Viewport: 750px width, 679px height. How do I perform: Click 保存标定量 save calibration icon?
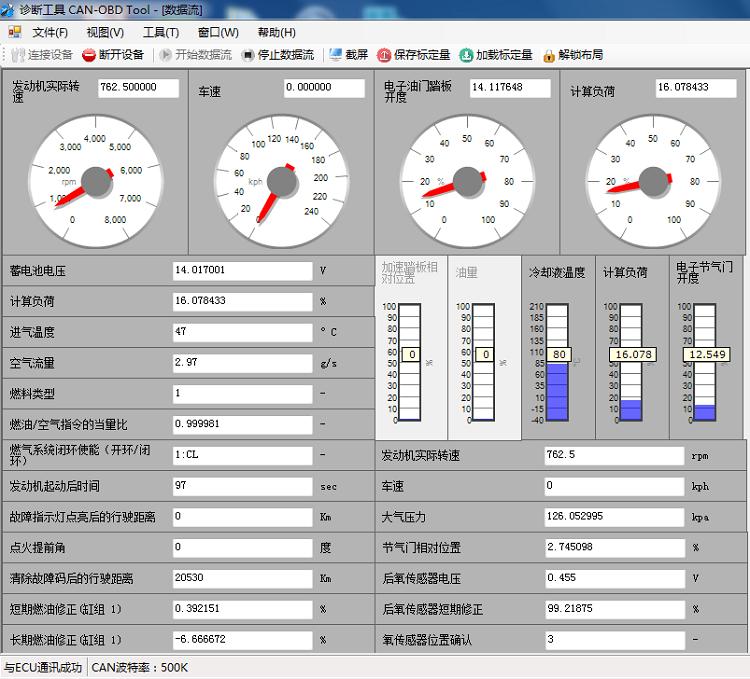click(384, 55)
